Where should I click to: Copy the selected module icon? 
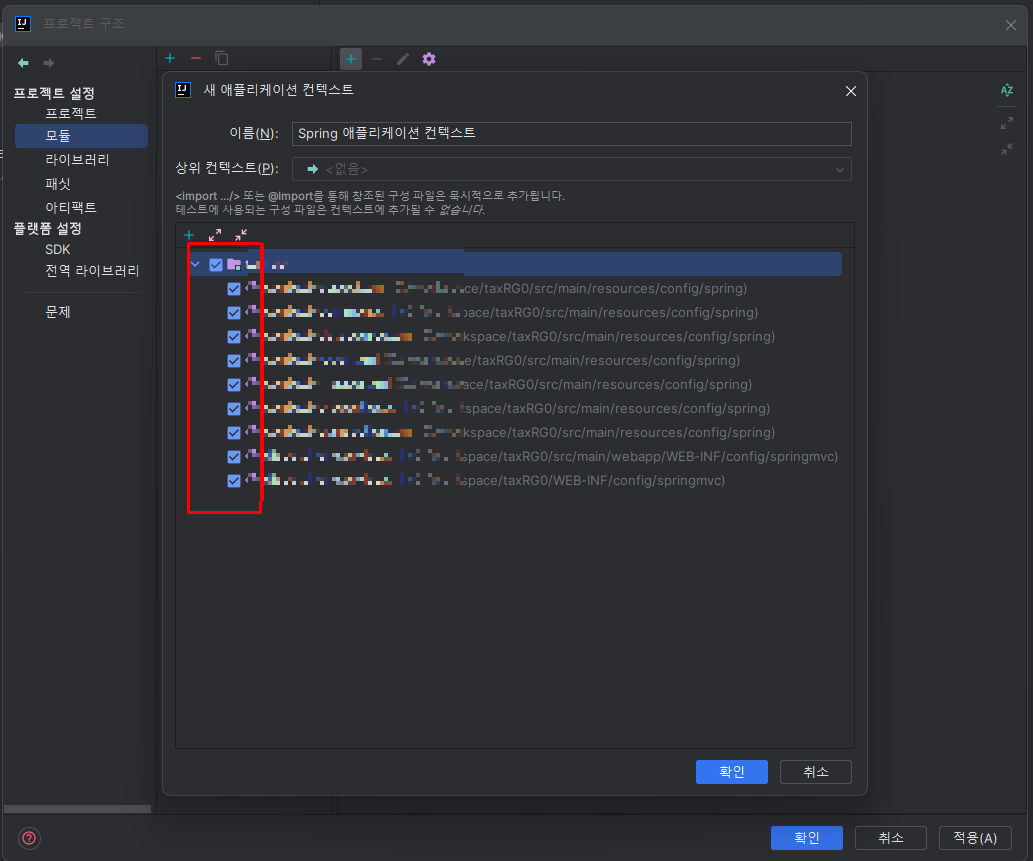[x=222, y=58]
